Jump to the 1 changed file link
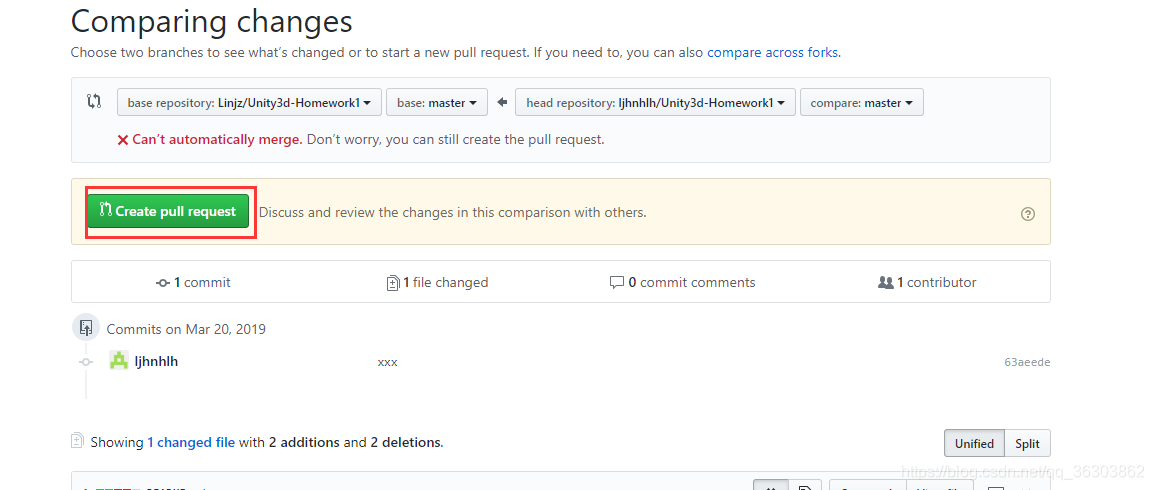The image size is (1154, 490). [x=191, y=443]
